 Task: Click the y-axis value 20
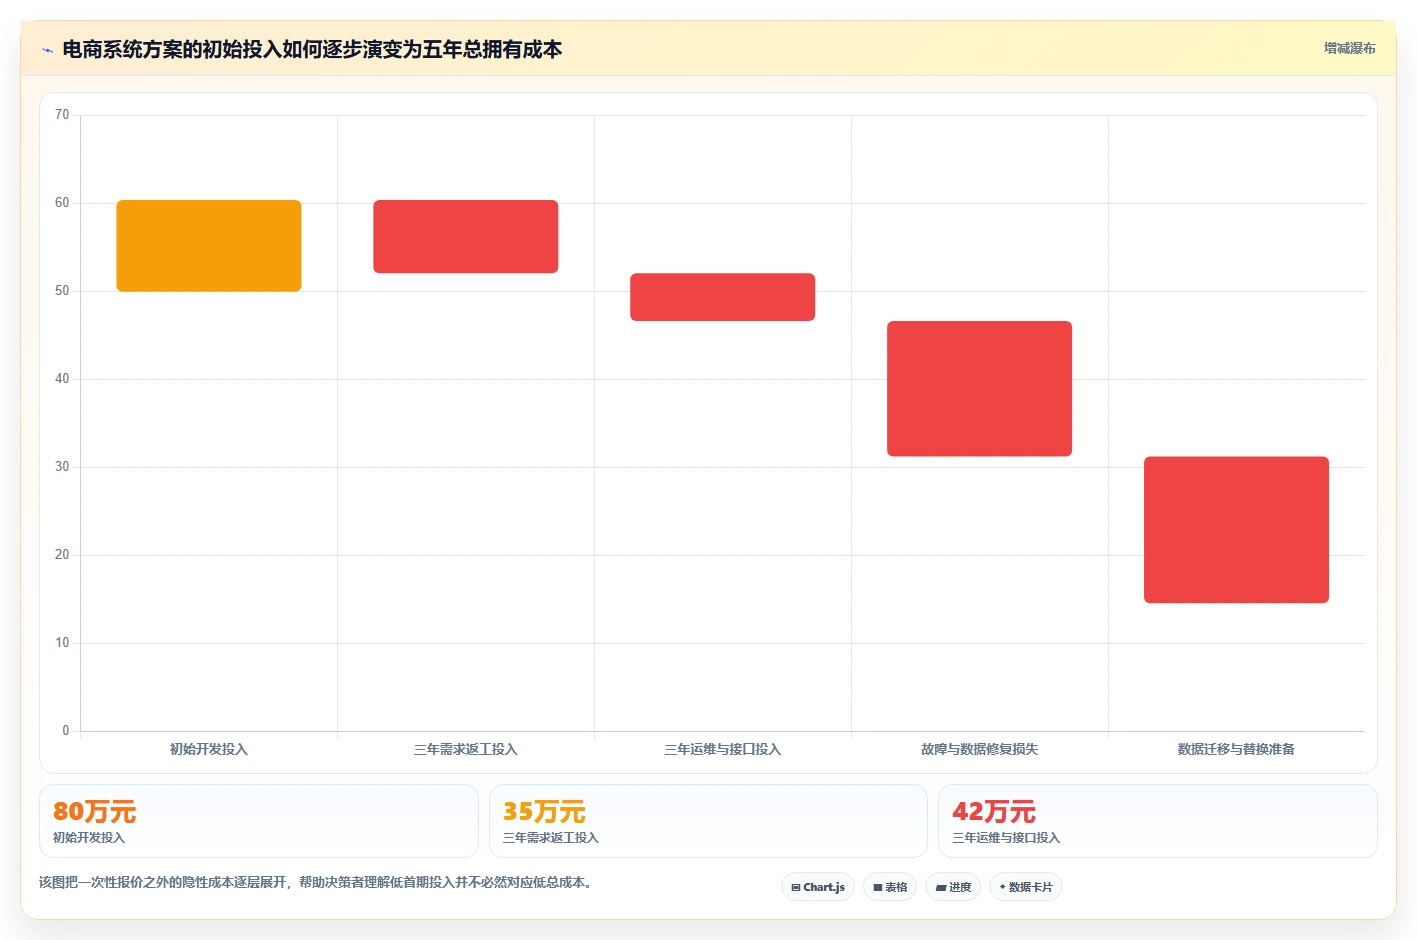(62, 555)
